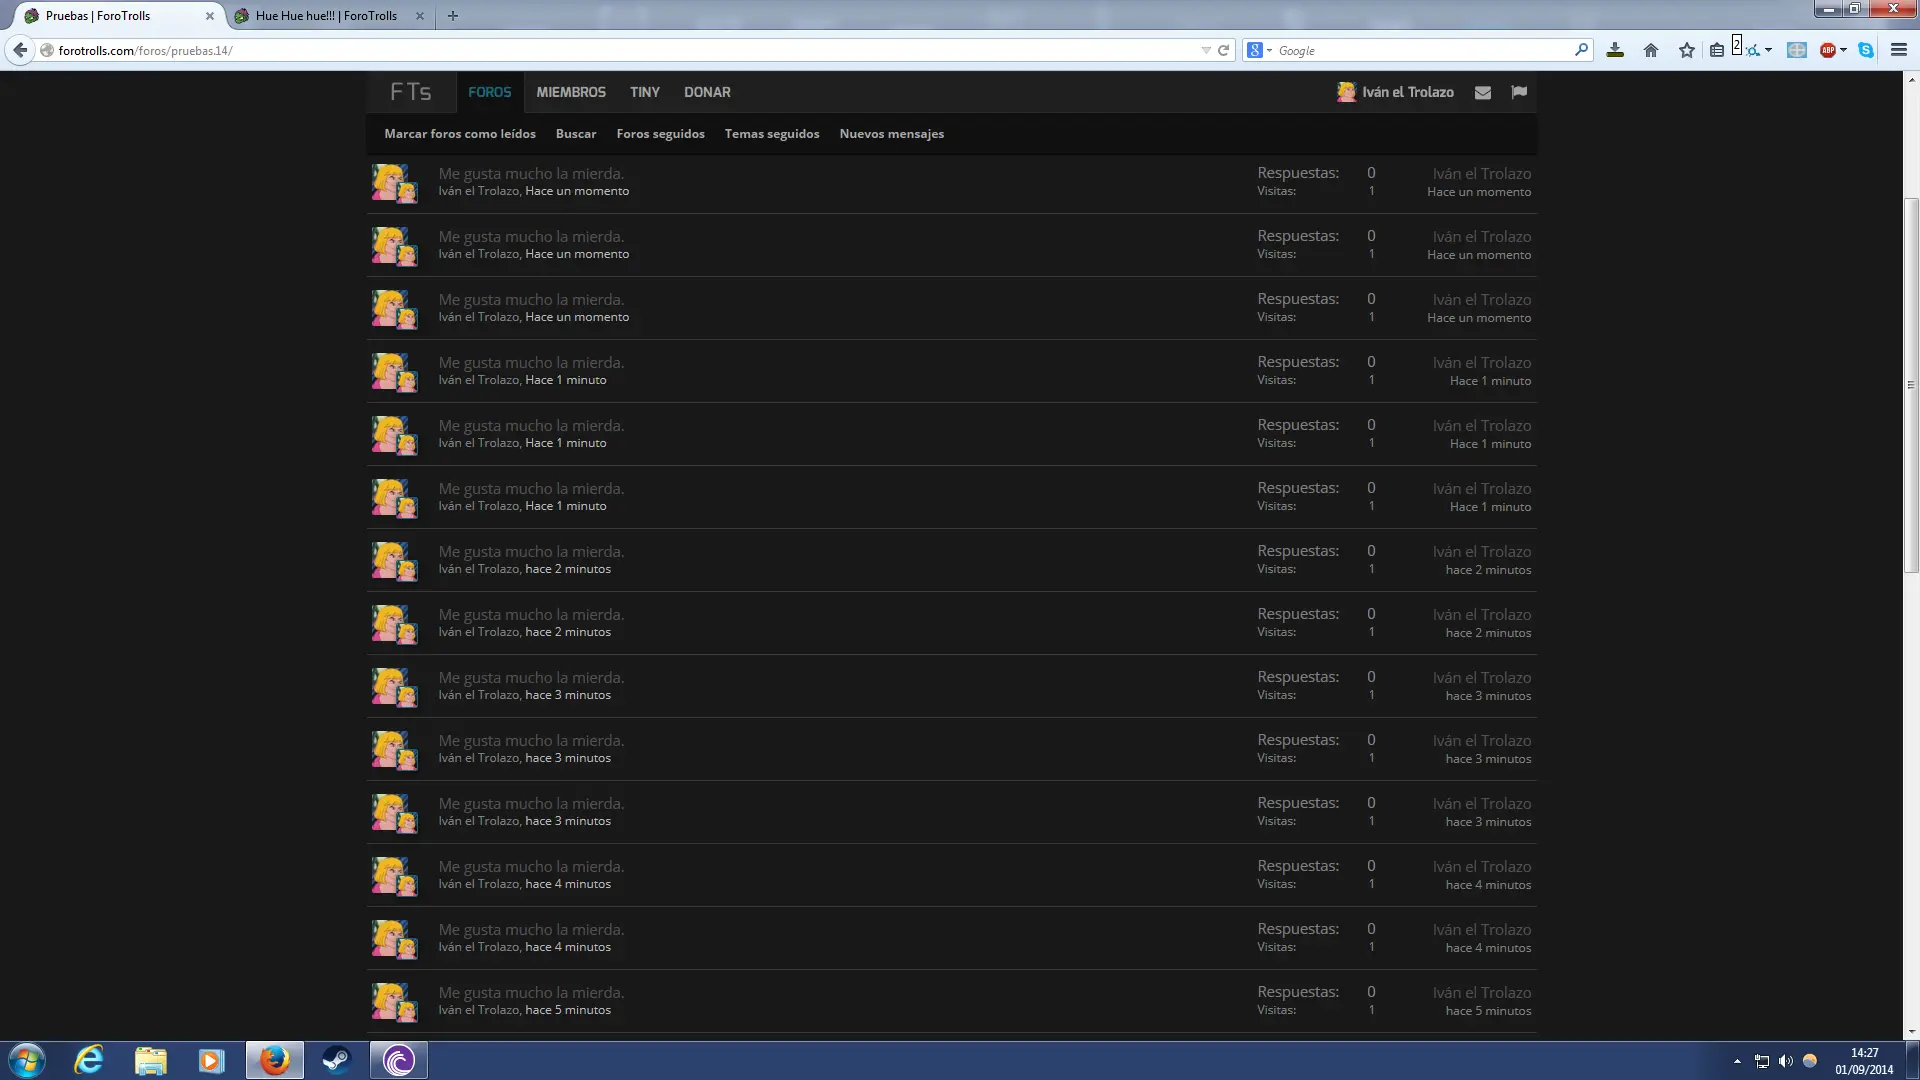Open the Adblock Plus ABP icon
This screenshot has width=1920, height=1080.
[1828, 50]
